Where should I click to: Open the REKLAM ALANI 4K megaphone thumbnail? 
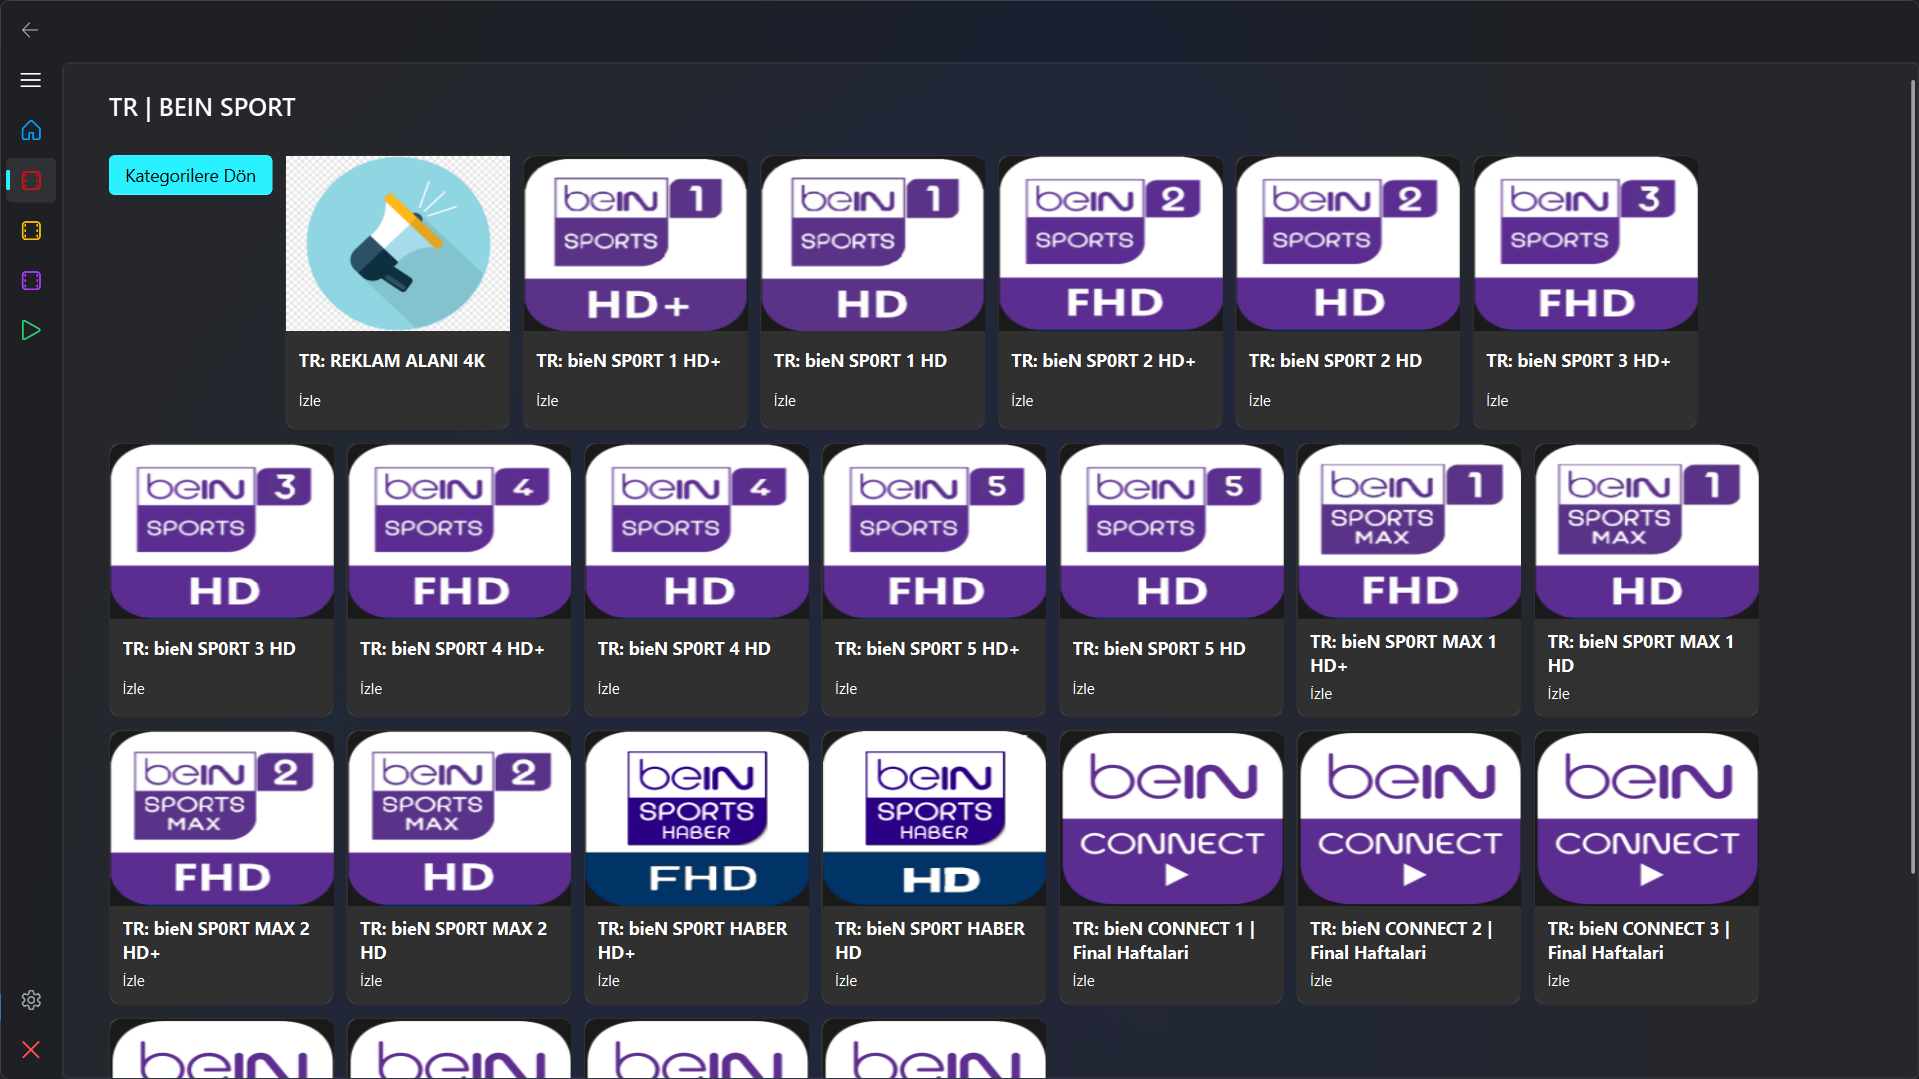tap(398, 243)
